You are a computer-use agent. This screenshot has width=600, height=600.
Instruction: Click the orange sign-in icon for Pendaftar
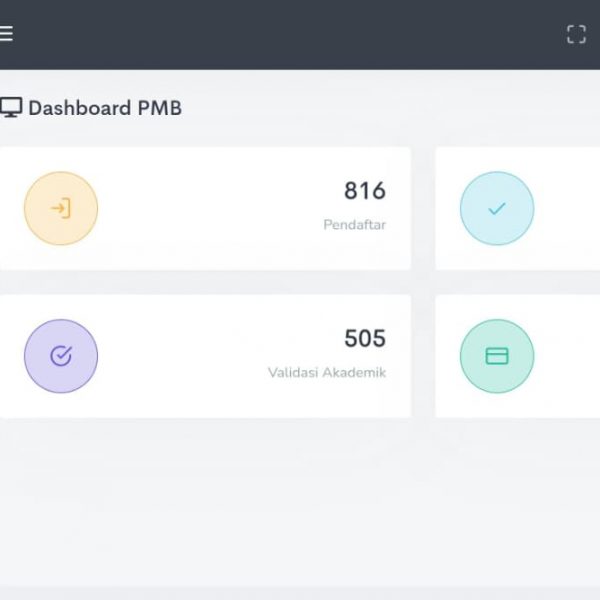click(x=61, y=208)
